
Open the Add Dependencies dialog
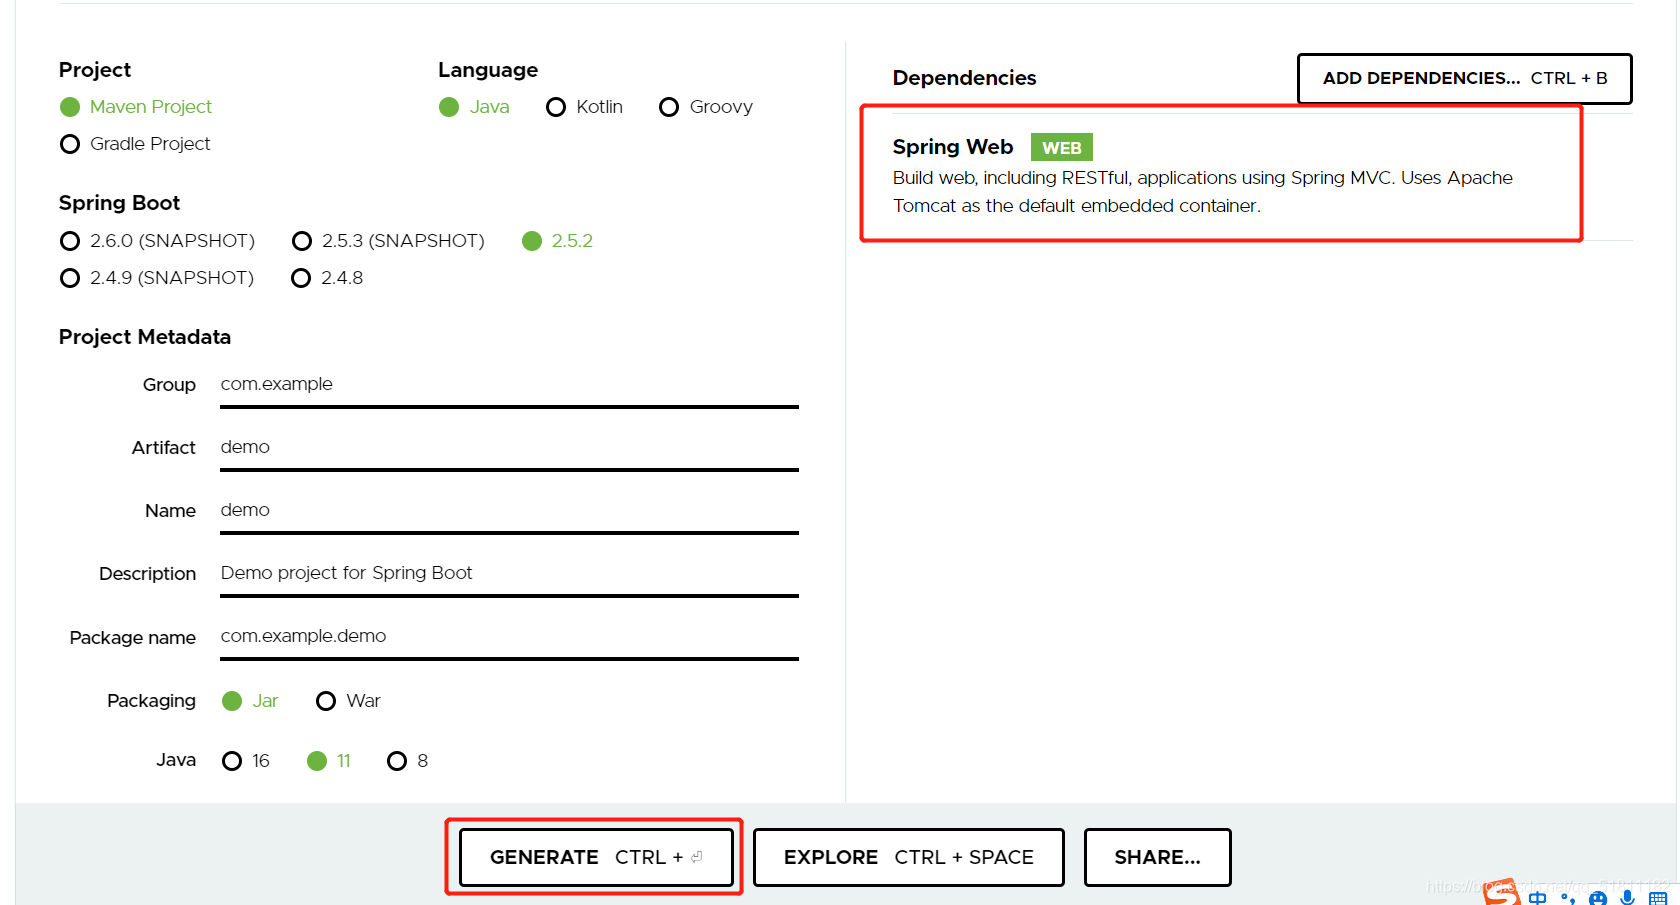1464,78
